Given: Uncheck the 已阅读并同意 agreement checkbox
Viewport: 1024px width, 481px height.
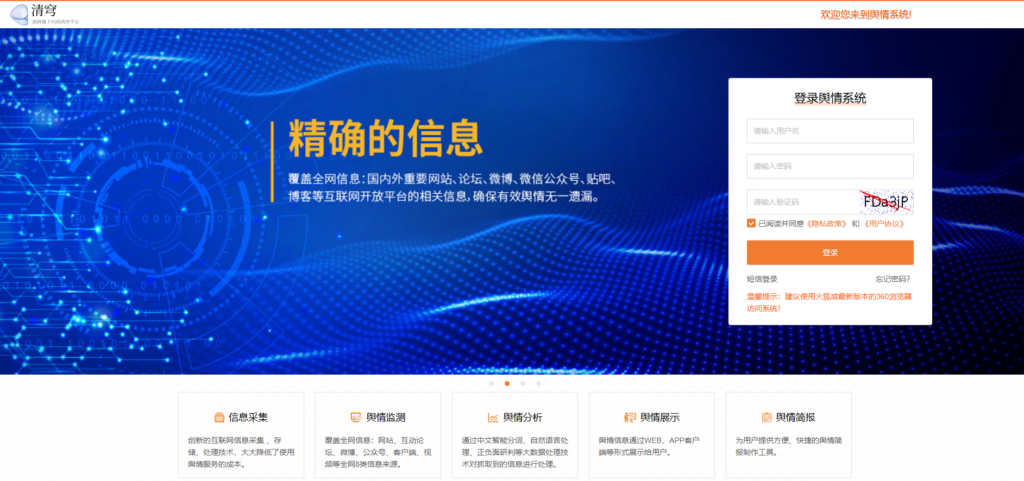Looking at the screenshot, I should click(751, 223).
